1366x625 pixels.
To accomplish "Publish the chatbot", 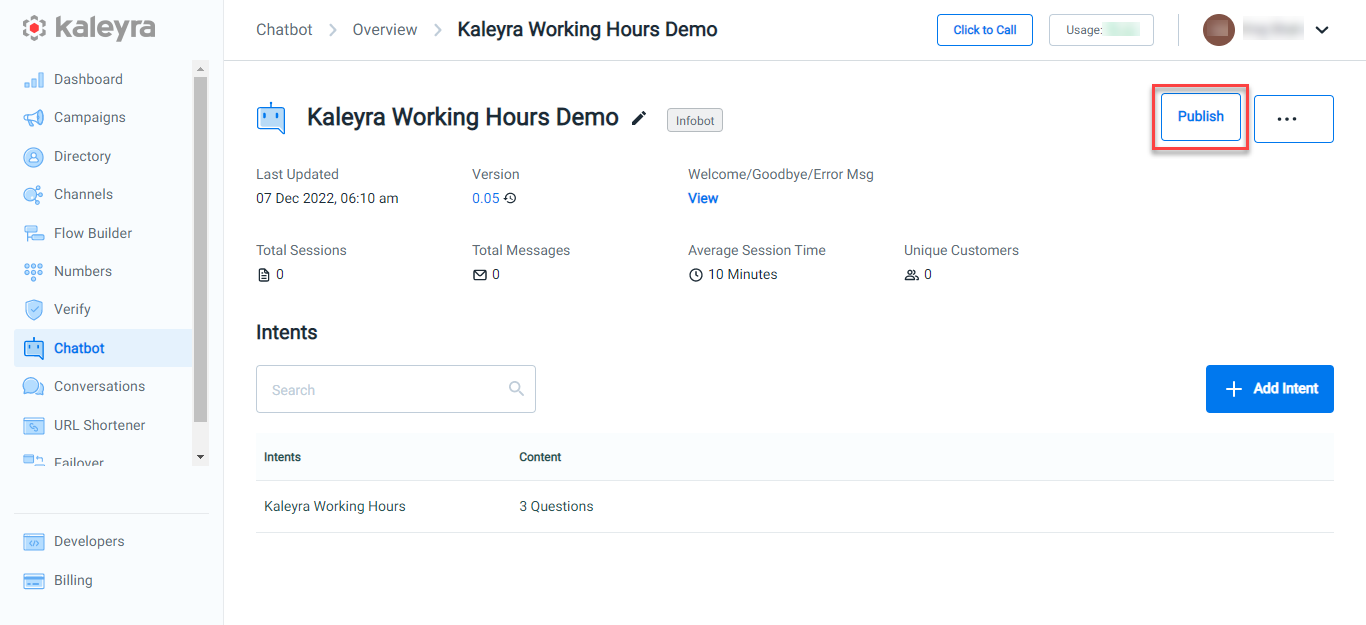I will [1200, 117].
